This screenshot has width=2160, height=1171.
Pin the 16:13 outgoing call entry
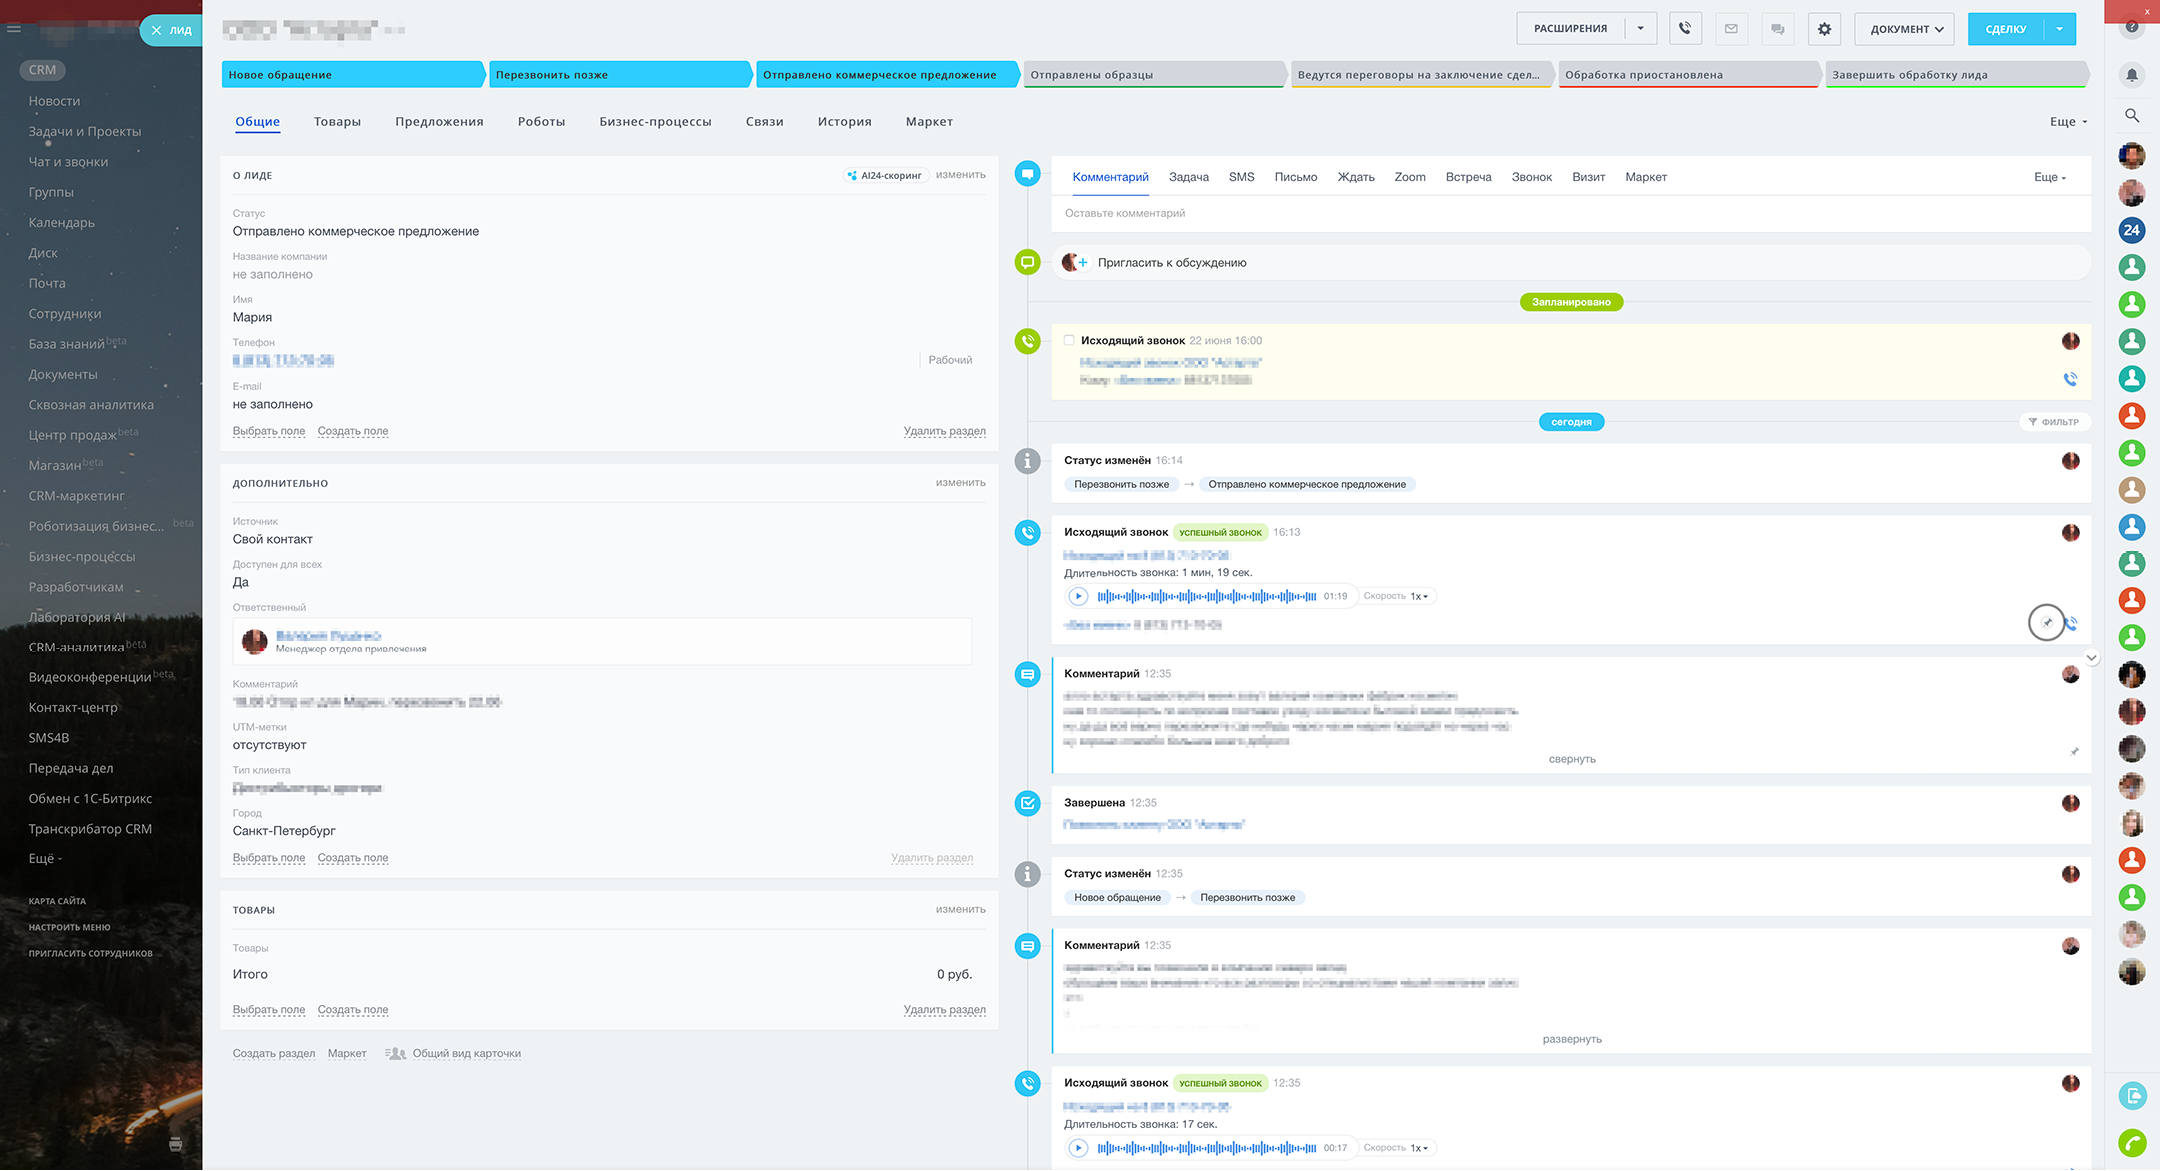(2046, 622)
